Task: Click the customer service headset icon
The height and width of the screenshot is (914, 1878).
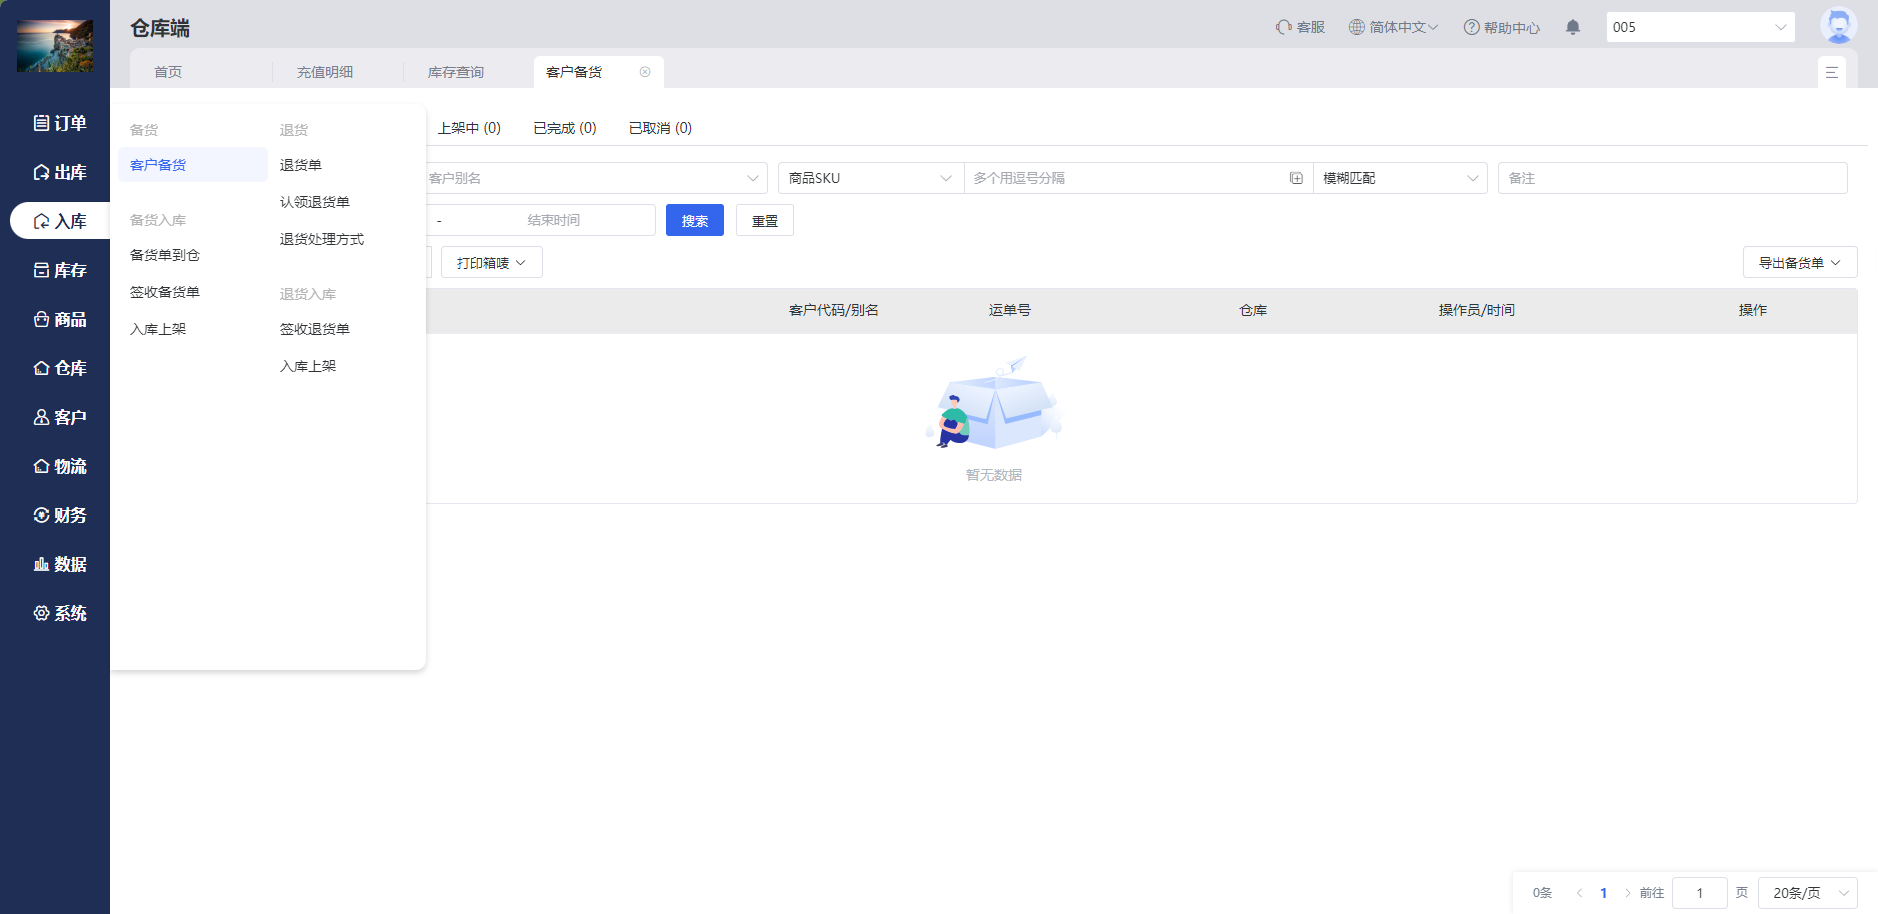Action: [1284, 27]
